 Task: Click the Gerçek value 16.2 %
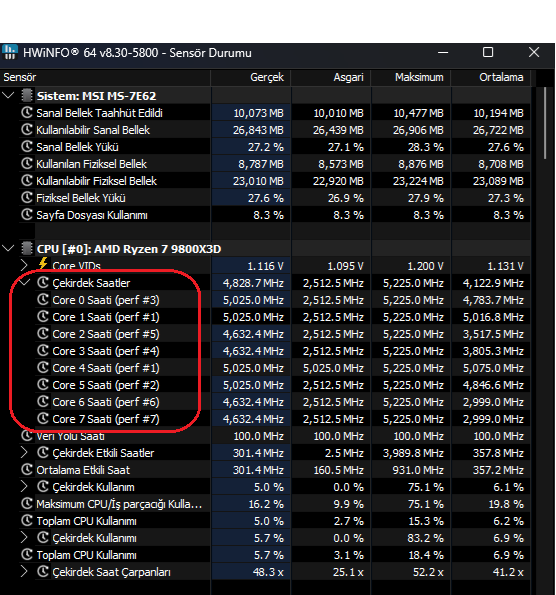click(x=266, y=504)
